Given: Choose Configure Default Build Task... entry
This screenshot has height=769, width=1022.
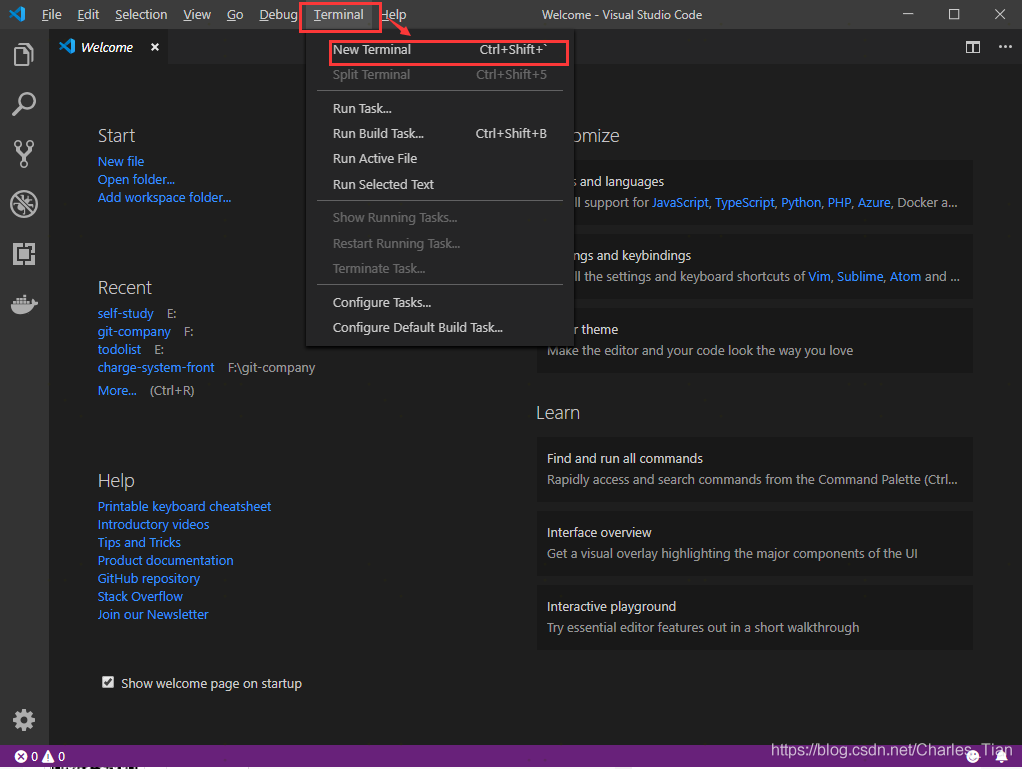Looking at the screenshot, I should point(440,327).
